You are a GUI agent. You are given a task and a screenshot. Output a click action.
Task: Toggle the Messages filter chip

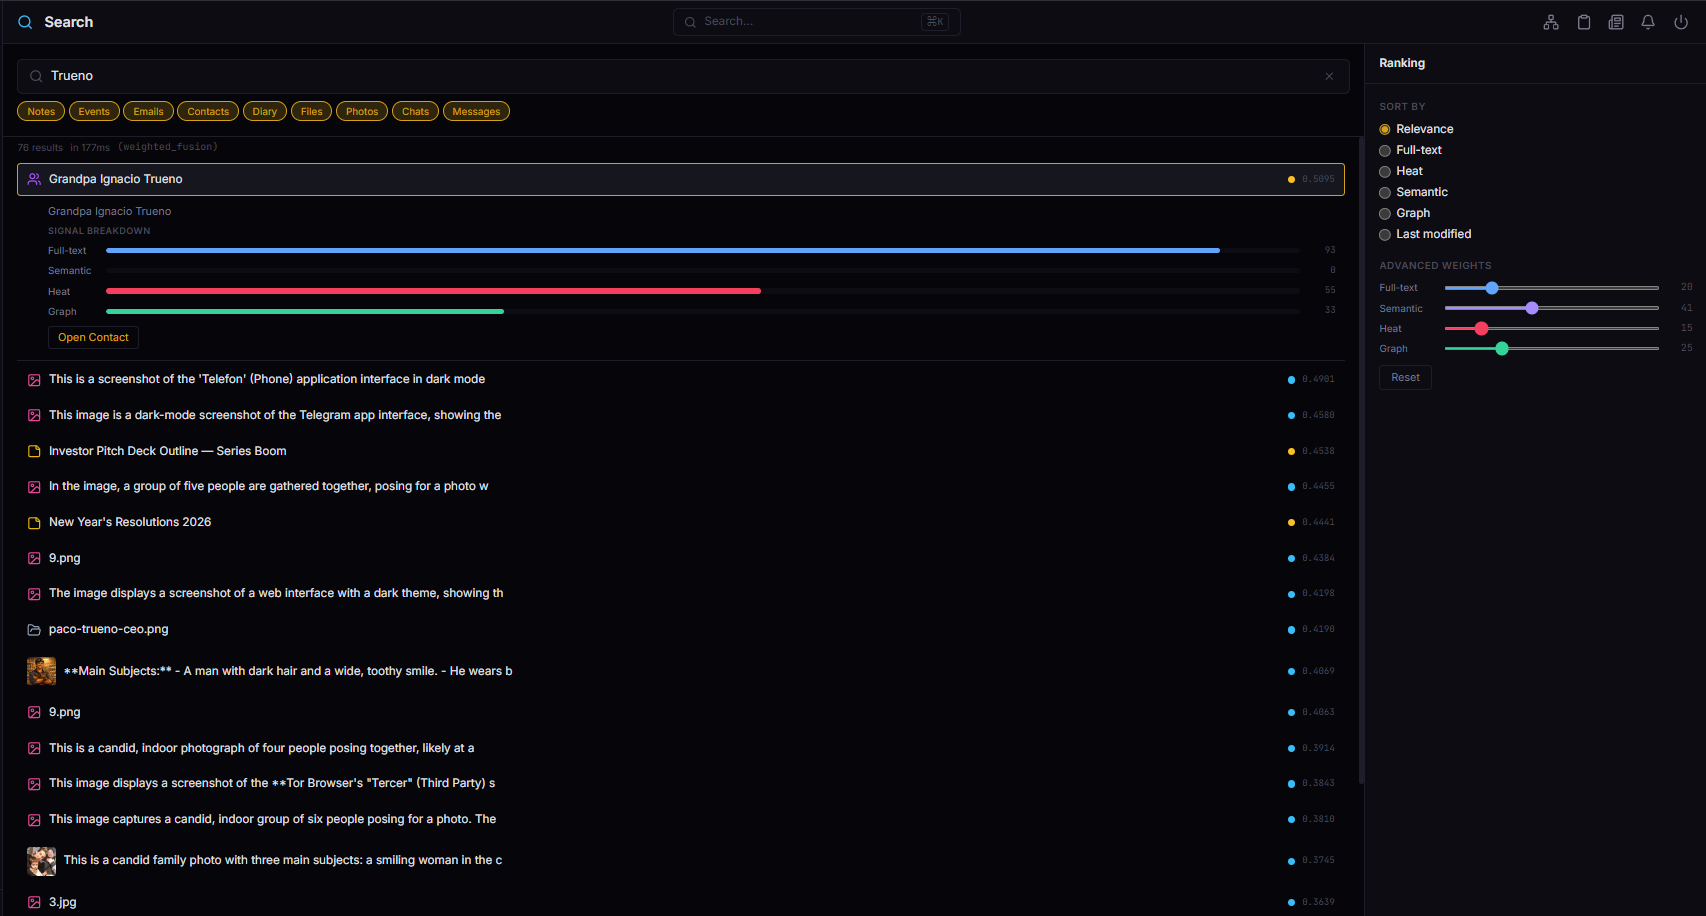[x=476, y=111]
